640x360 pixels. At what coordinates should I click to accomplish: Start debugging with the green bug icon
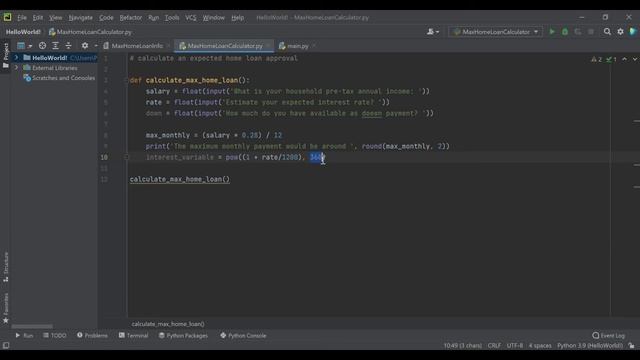coord(565,32)
